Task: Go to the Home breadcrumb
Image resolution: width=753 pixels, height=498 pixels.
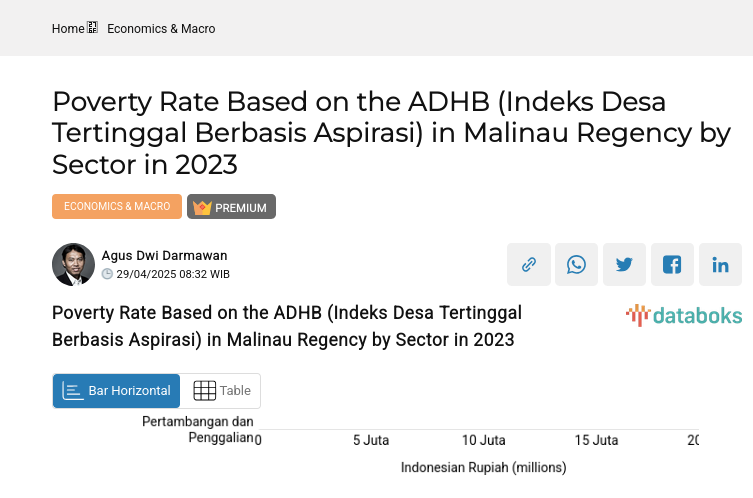Action: tap(68, 29)
